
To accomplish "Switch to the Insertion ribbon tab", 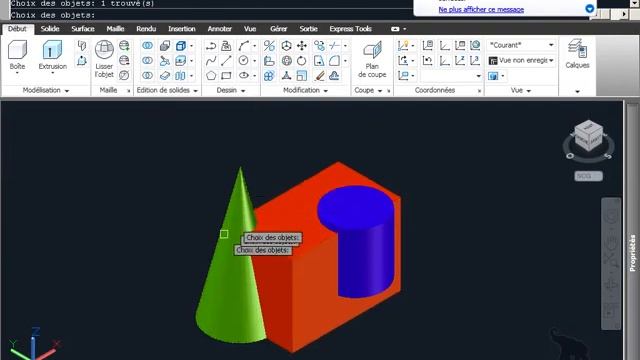I will pyautogui.click(x=182, y=29).
